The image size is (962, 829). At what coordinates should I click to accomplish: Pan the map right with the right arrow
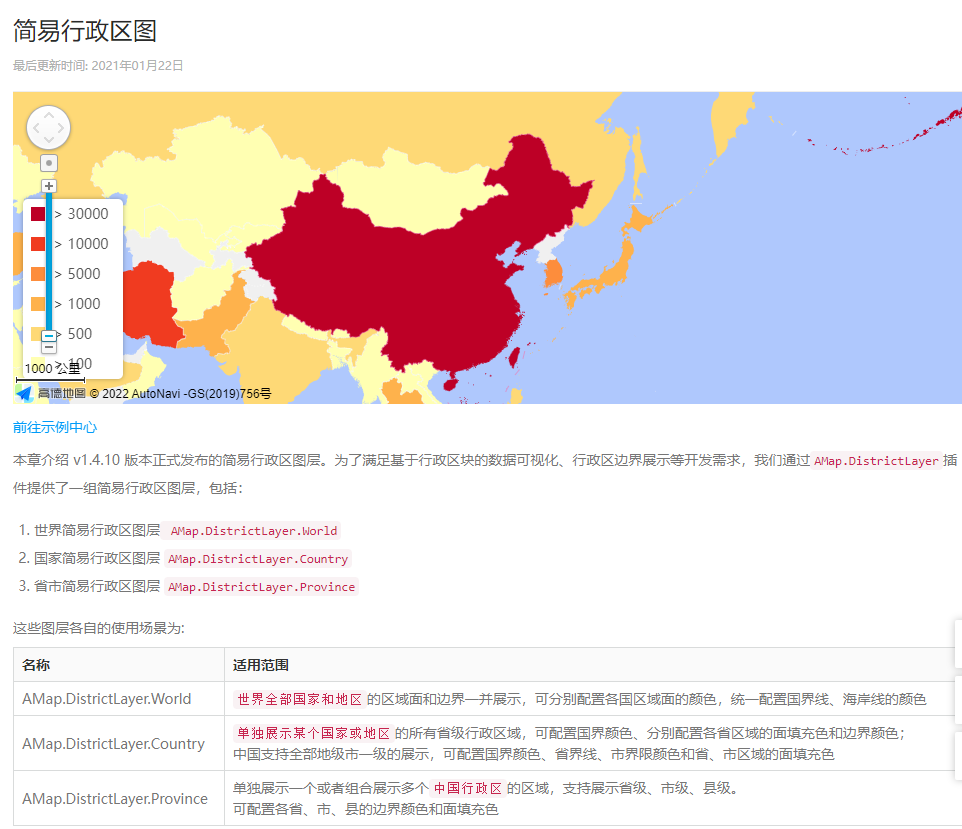[x=61, y=128]
